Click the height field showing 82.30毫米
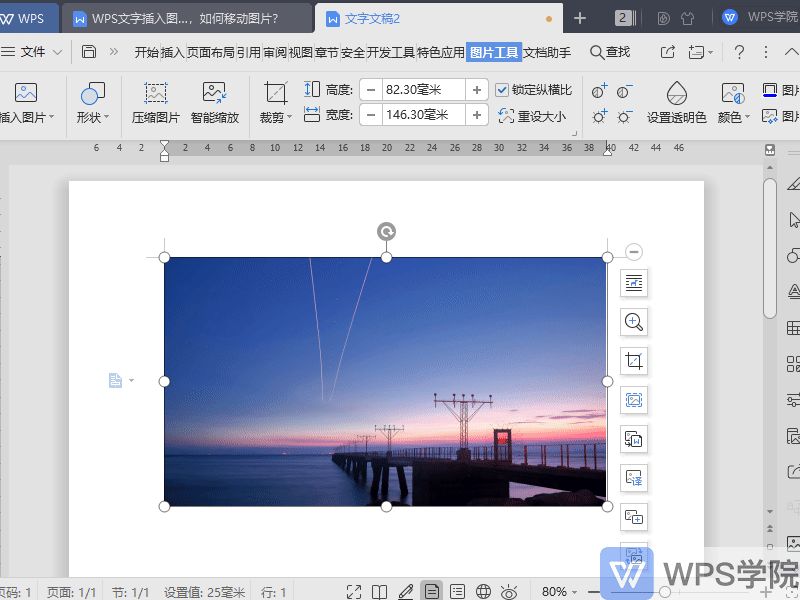The width and height of the screenshot is (800, 600). pyautogui.click(x=423, y=90)
